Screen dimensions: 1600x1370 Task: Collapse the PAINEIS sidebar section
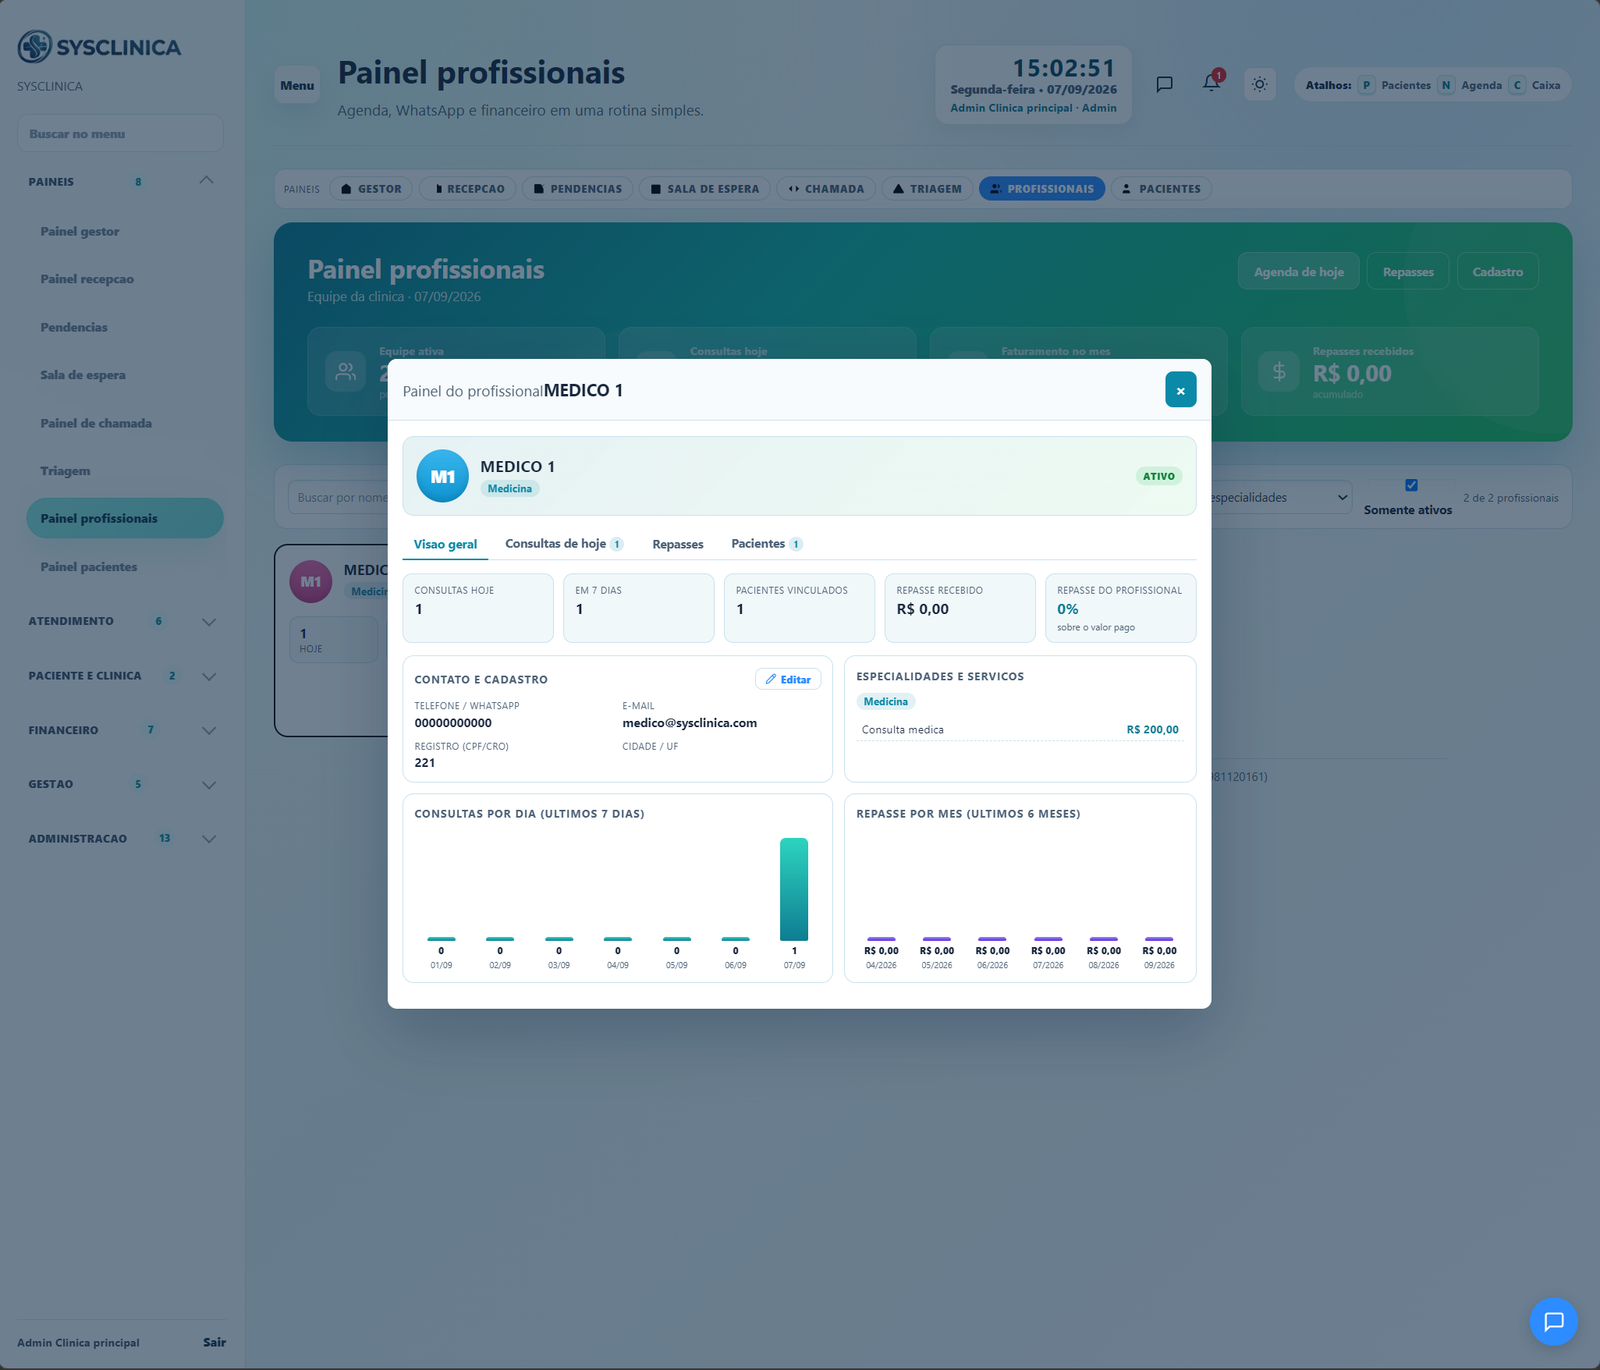pyautogui.click(x=207, y=181)
